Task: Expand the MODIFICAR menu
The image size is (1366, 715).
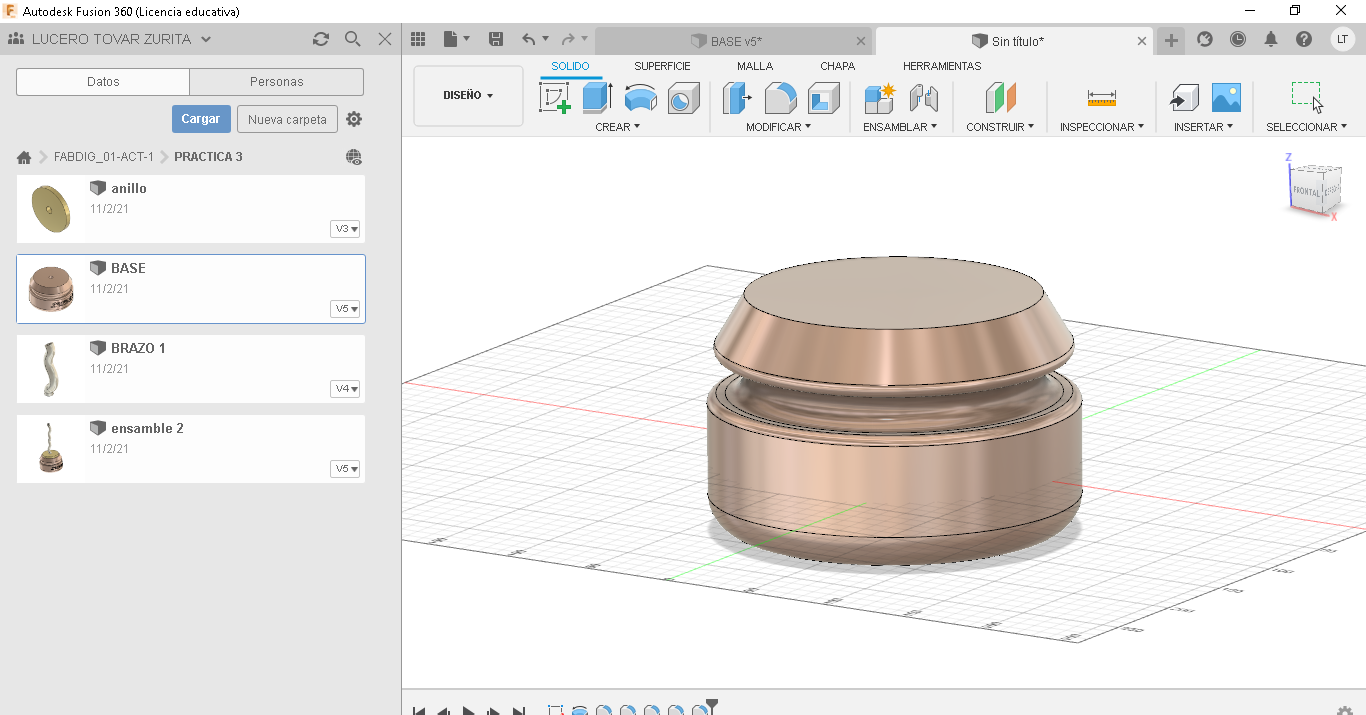Action: pos(778,127)
